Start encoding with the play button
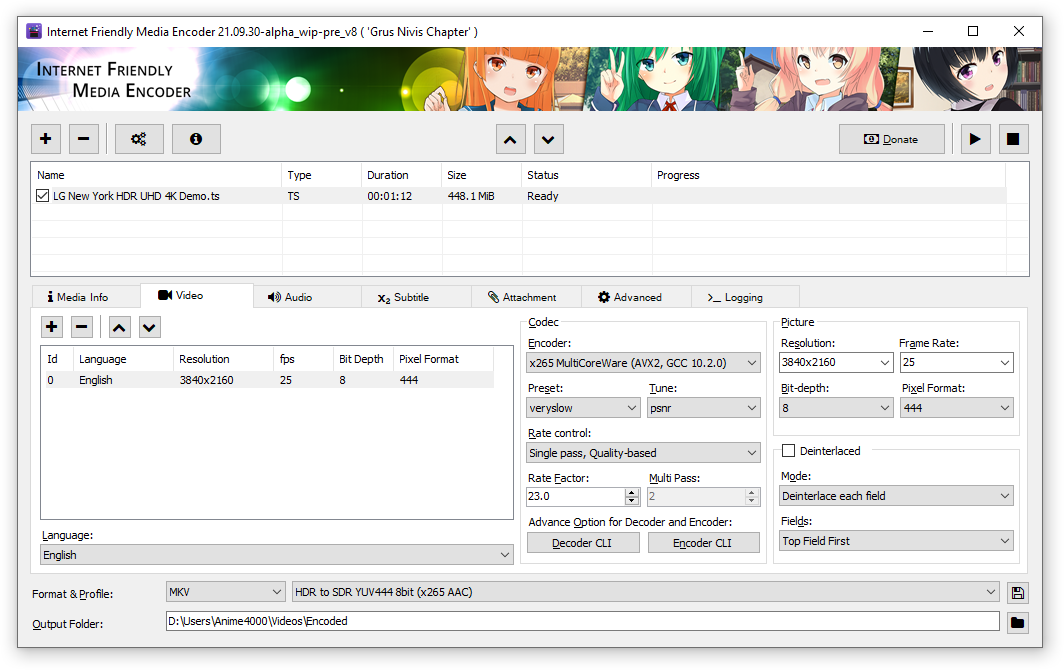Viewport: 1064px width, 670px height. point(975,138)
